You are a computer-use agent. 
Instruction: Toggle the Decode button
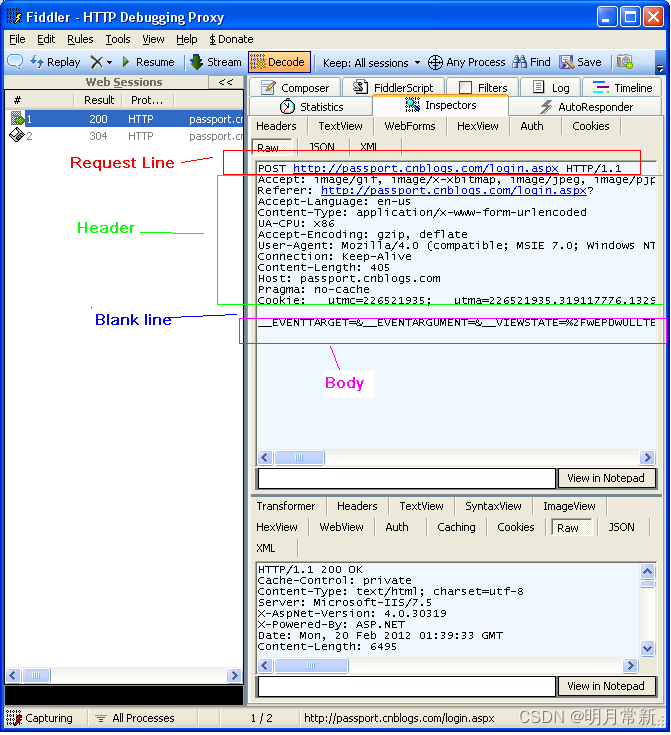tap(279, 62)
